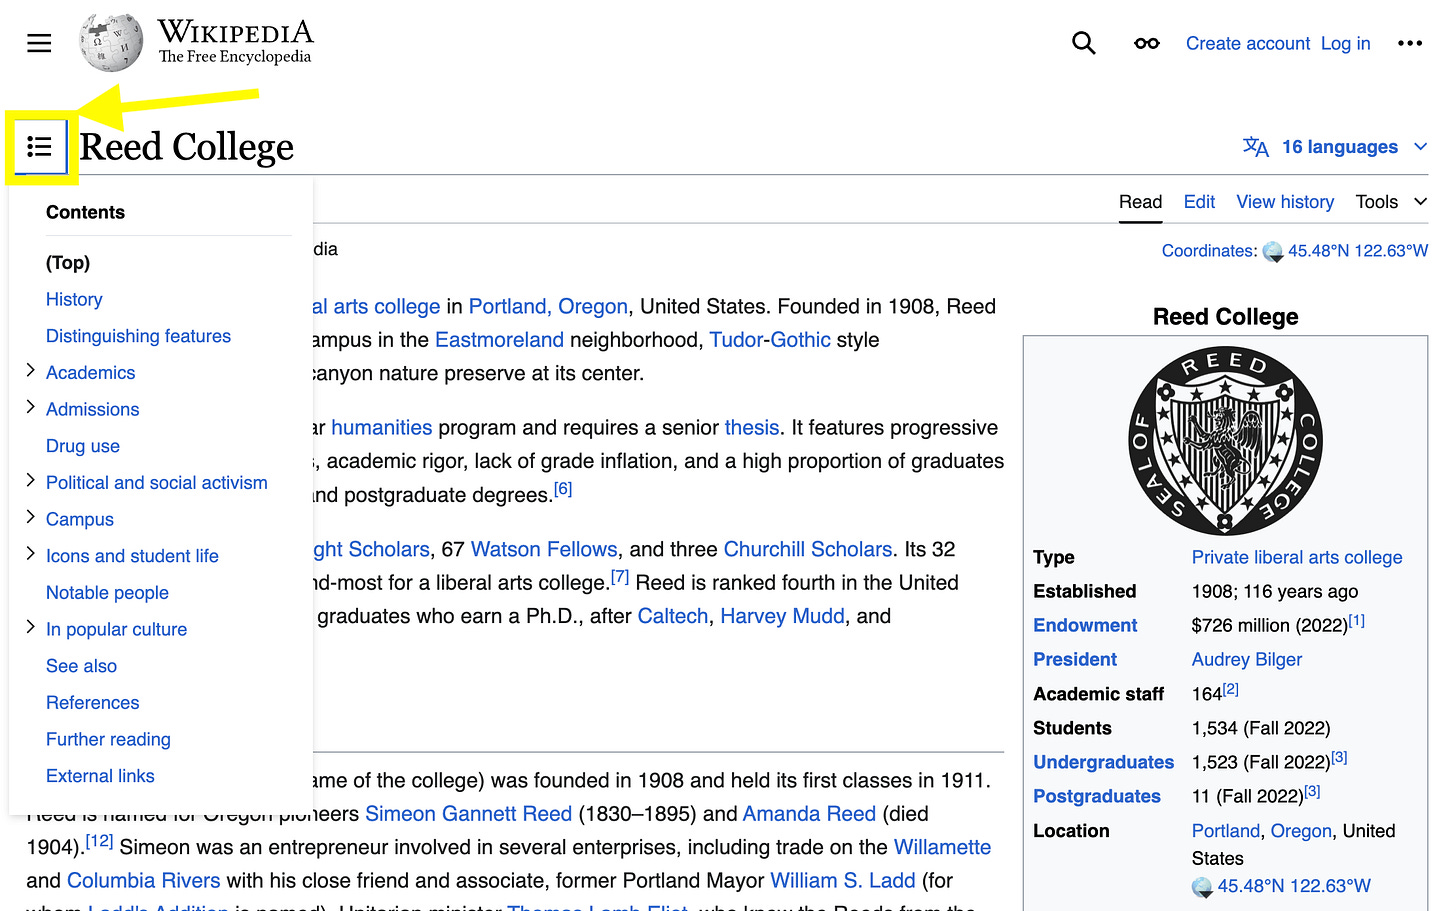Image resolution: width=1456 pixels, height=911 pixels.
Task: Toggle the table of contents icon
Action: pos(39,147)
